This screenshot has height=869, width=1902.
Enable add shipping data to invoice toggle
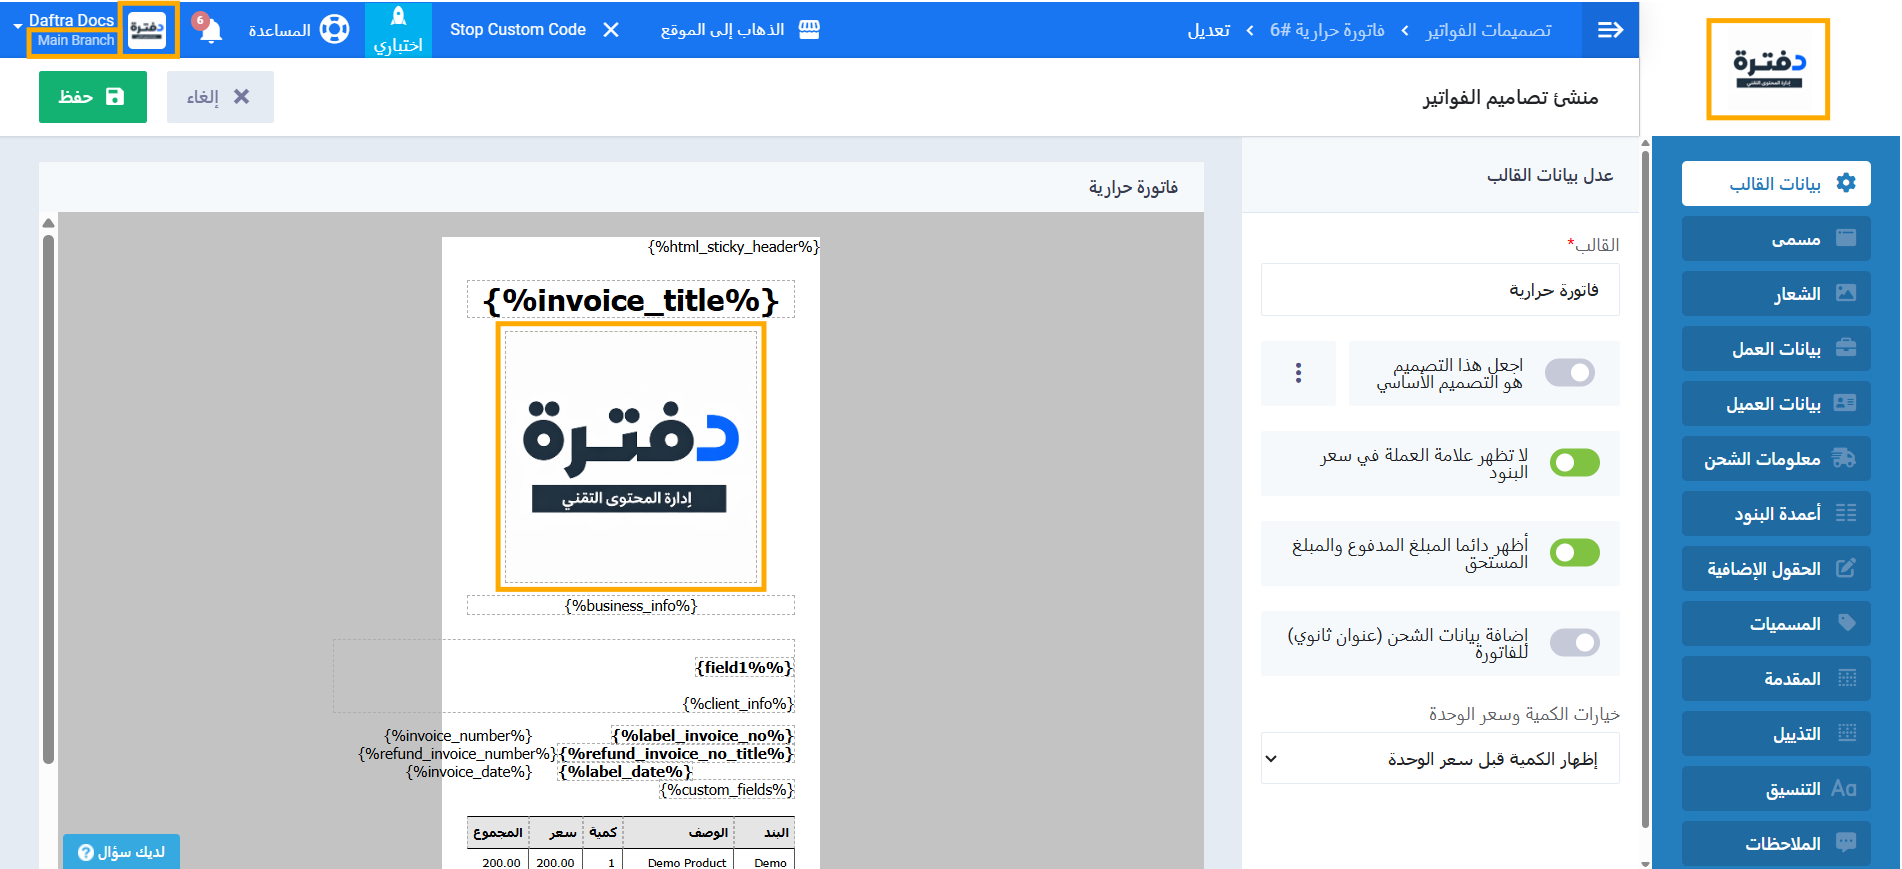tap(1574, 643)
